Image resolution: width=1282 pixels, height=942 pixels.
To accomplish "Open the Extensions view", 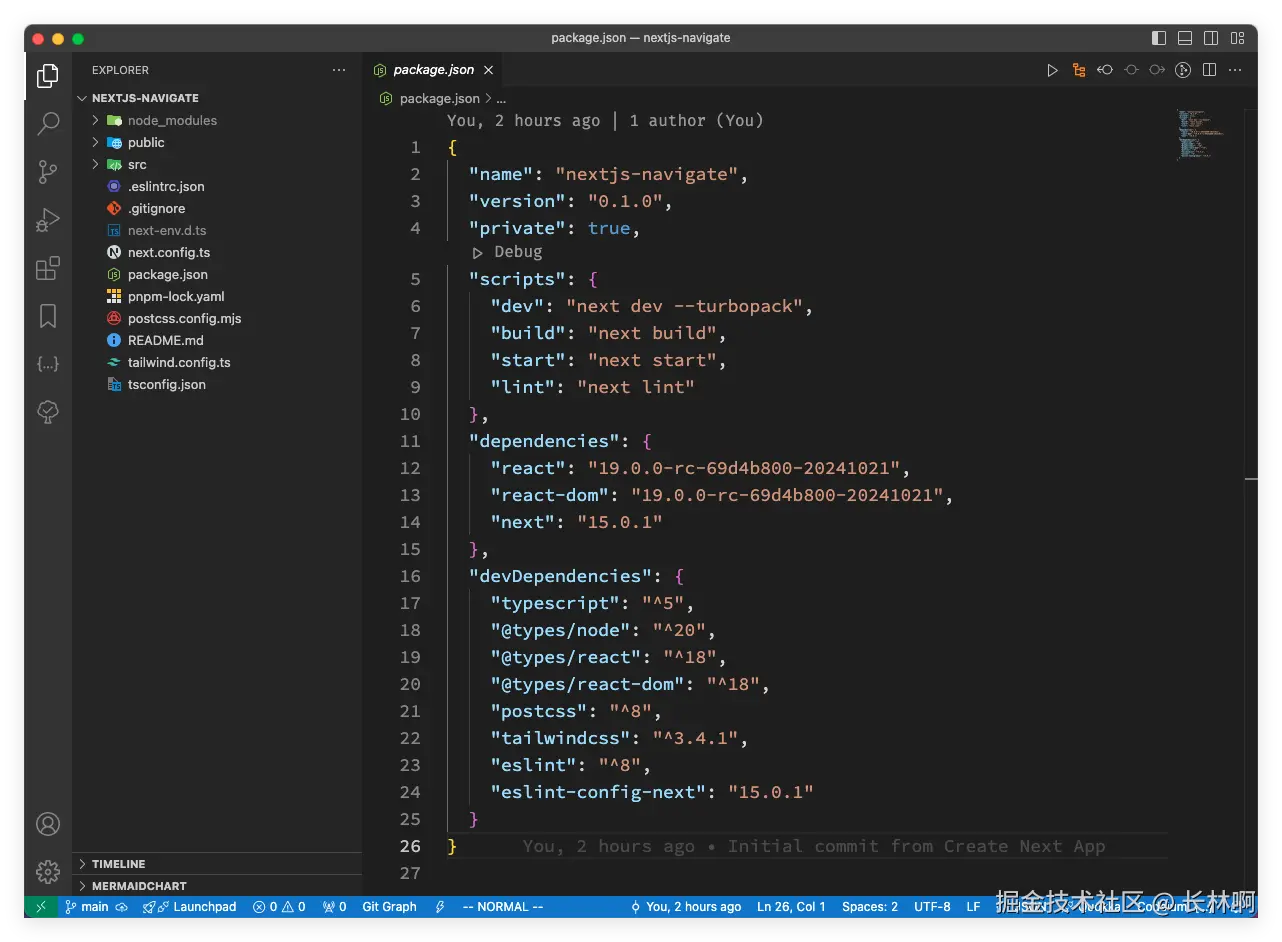I will 48,268.
